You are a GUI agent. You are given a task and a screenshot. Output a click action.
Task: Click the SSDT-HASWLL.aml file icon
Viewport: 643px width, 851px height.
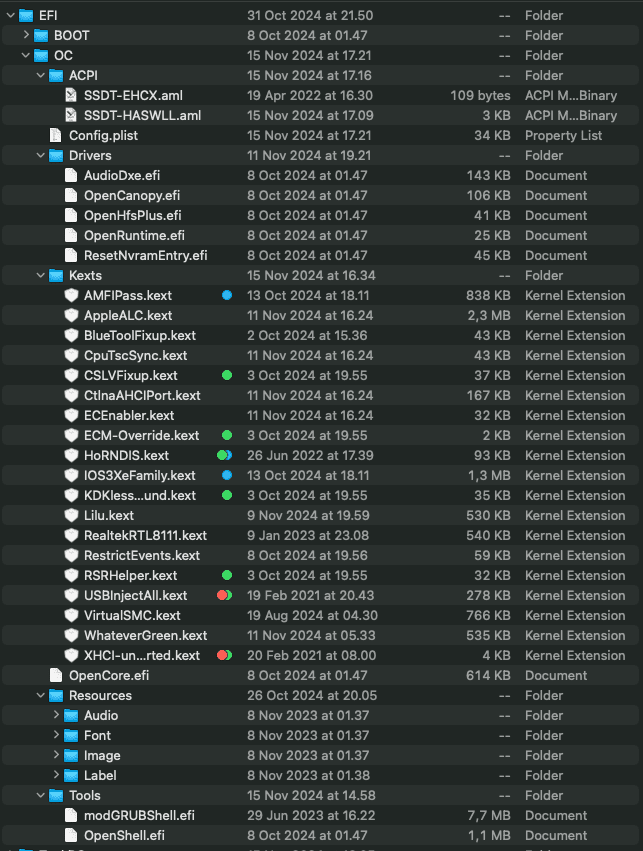(x=71, y=116)
